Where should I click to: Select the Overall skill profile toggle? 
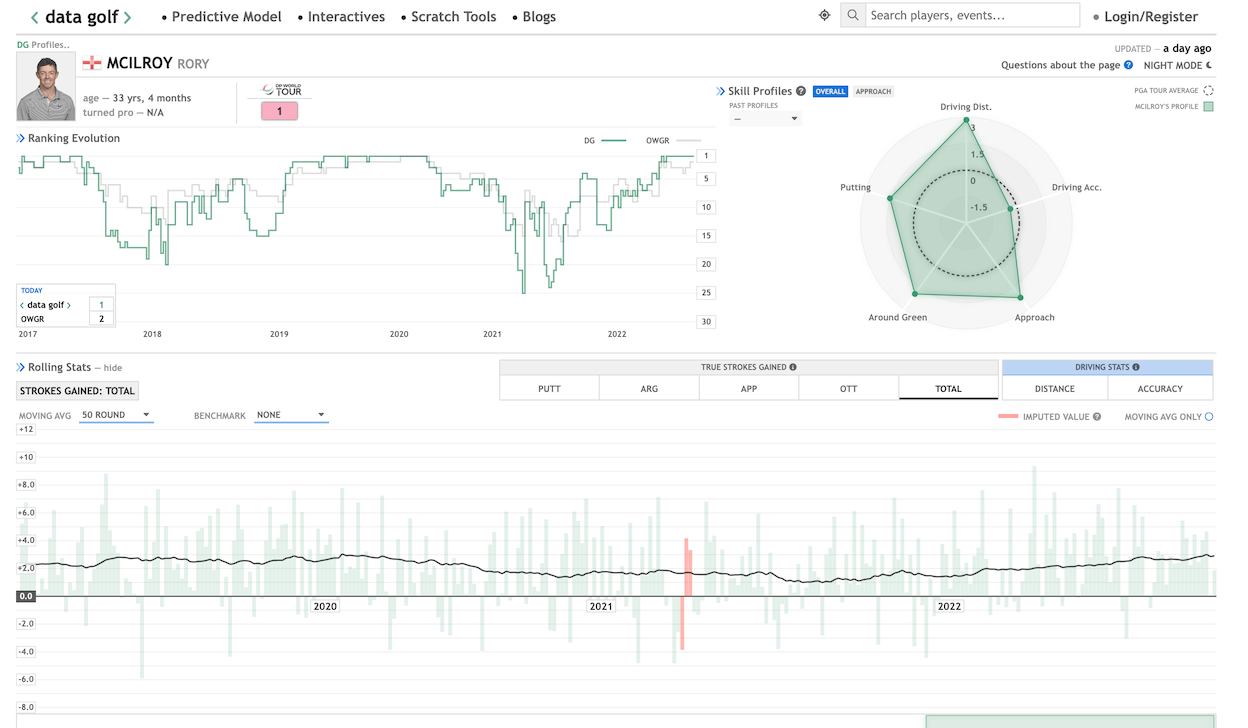point(830,91)
